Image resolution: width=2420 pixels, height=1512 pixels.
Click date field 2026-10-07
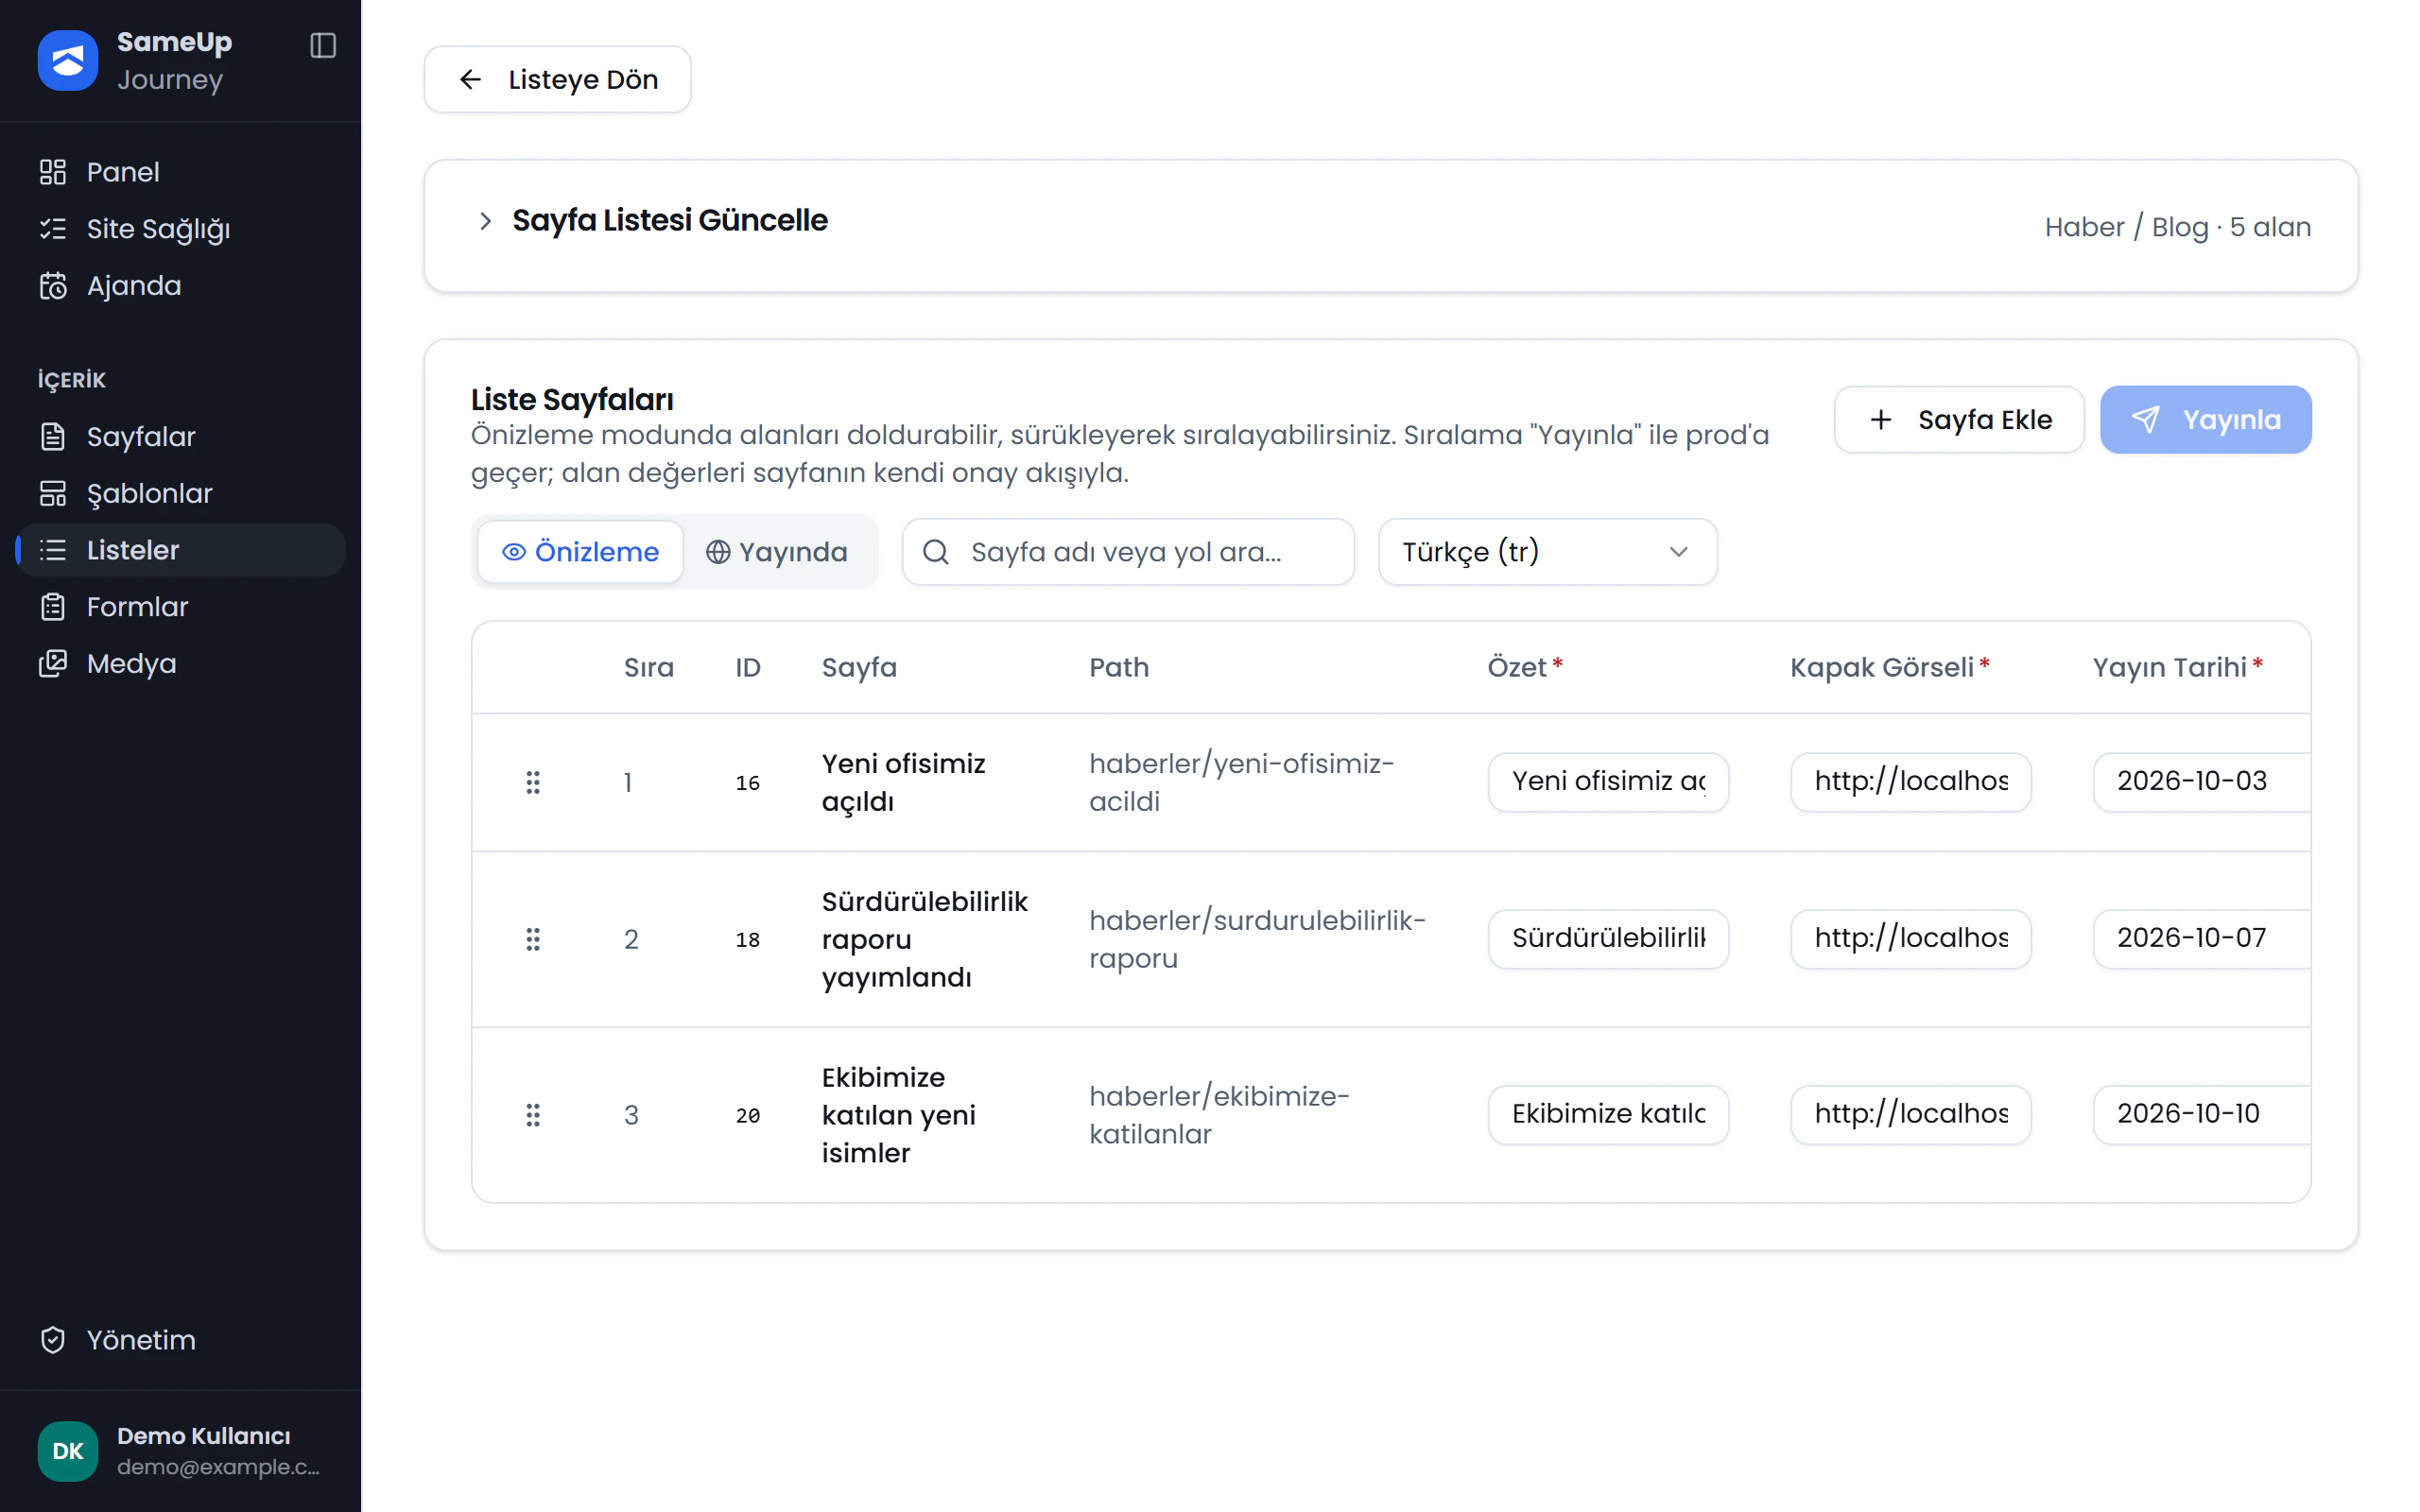(2201, 939)
